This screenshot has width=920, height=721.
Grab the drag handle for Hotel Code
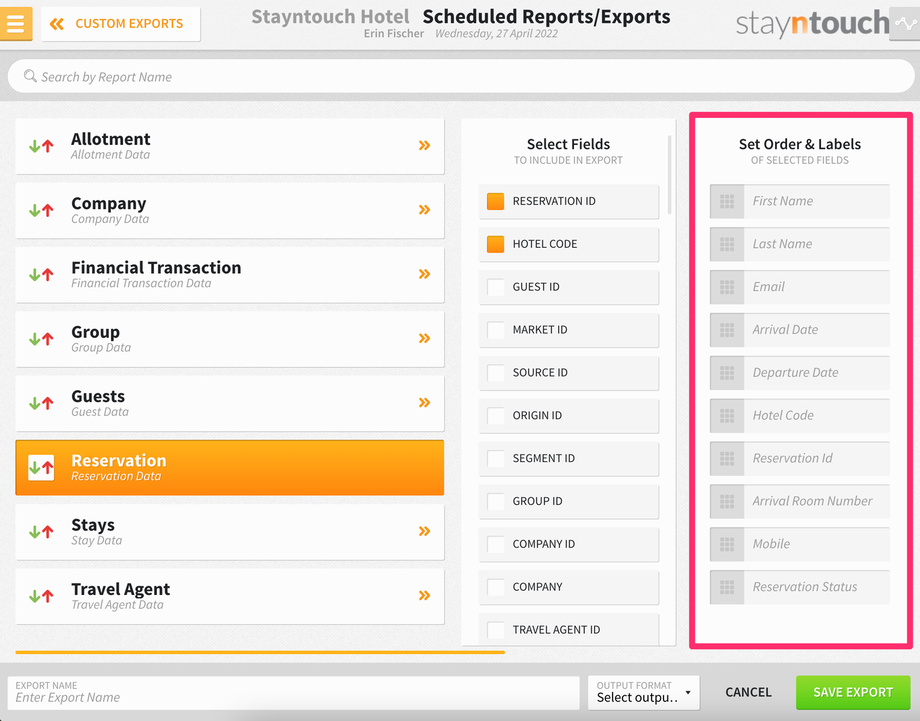point(727,415)
